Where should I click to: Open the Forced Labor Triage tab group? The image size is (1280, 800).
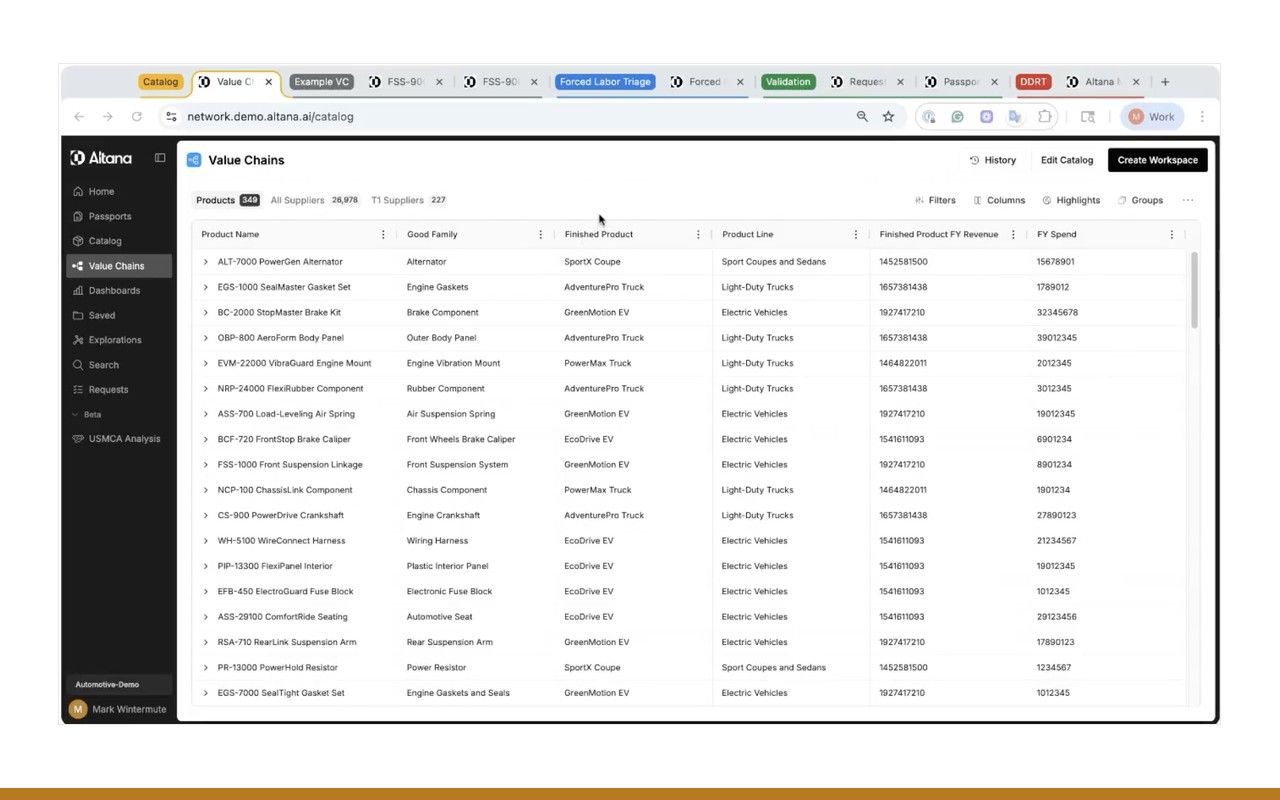click(x=605, y=82)
